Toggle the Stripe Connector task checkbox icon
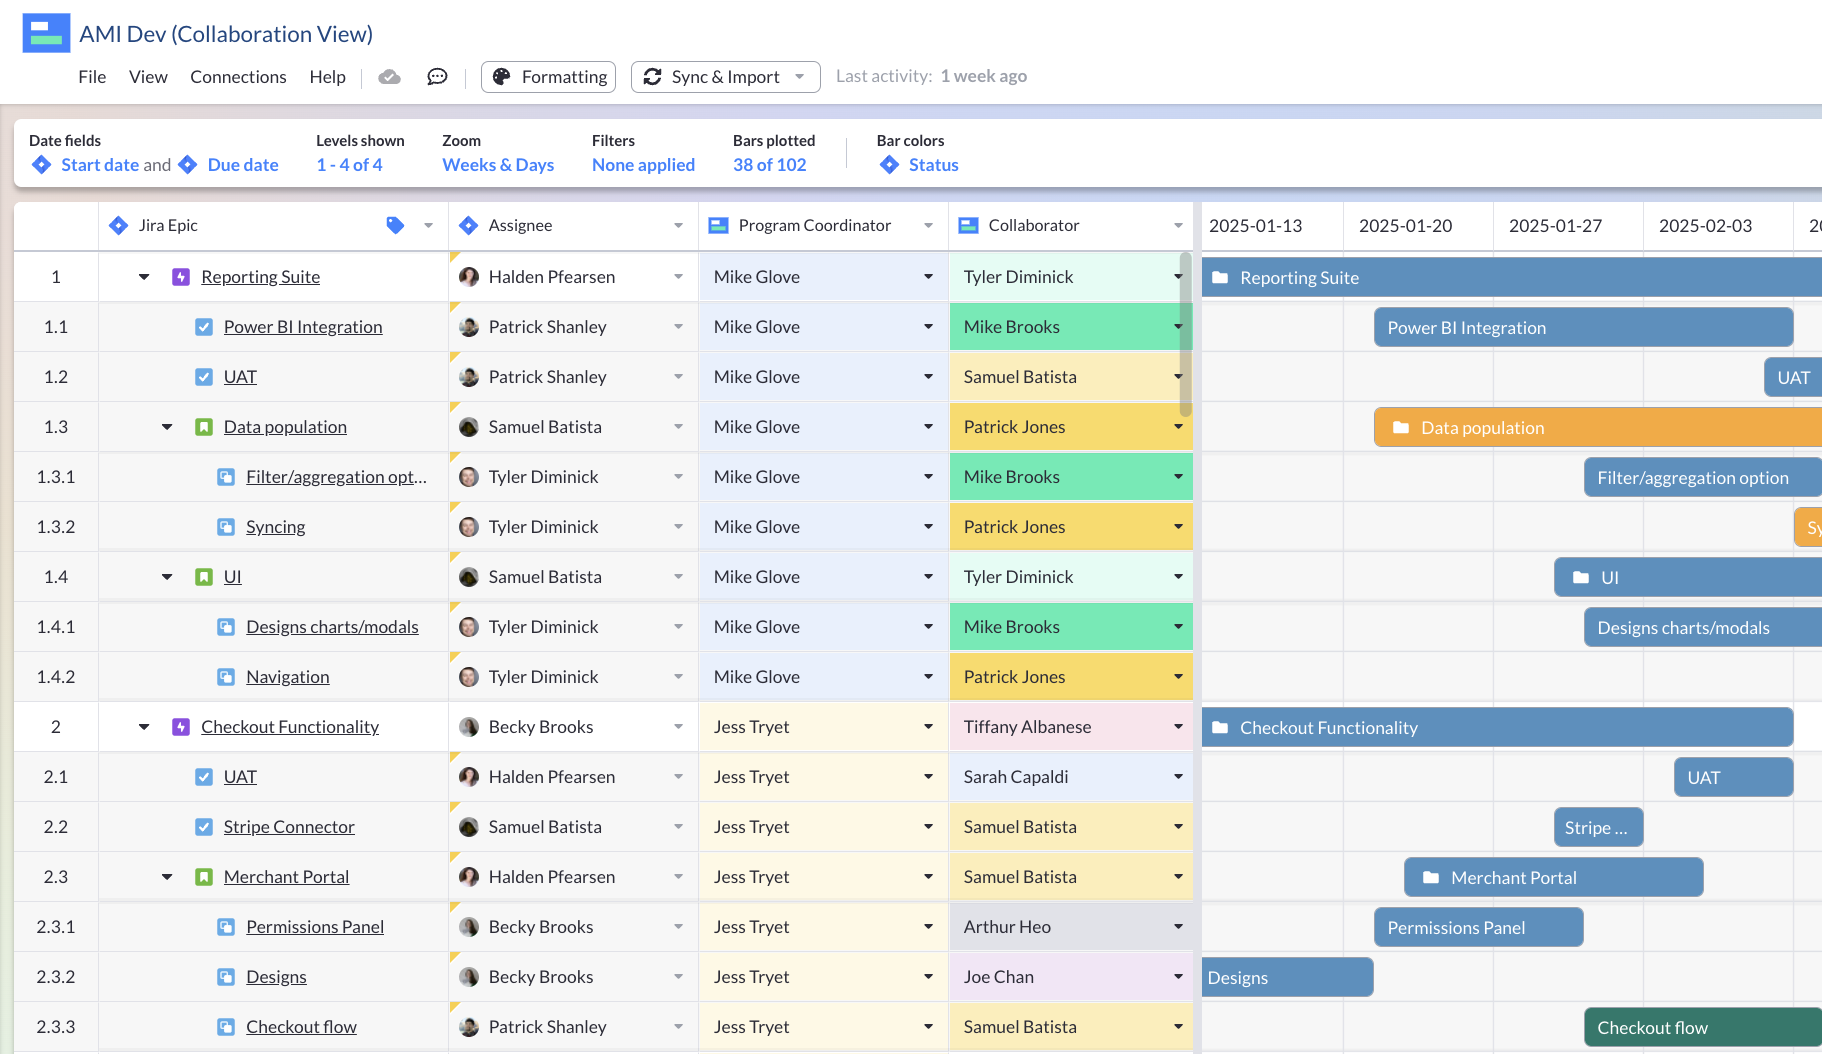Image resolution: width=1822 pixels, height=1054 pixels. coord(204,827)
